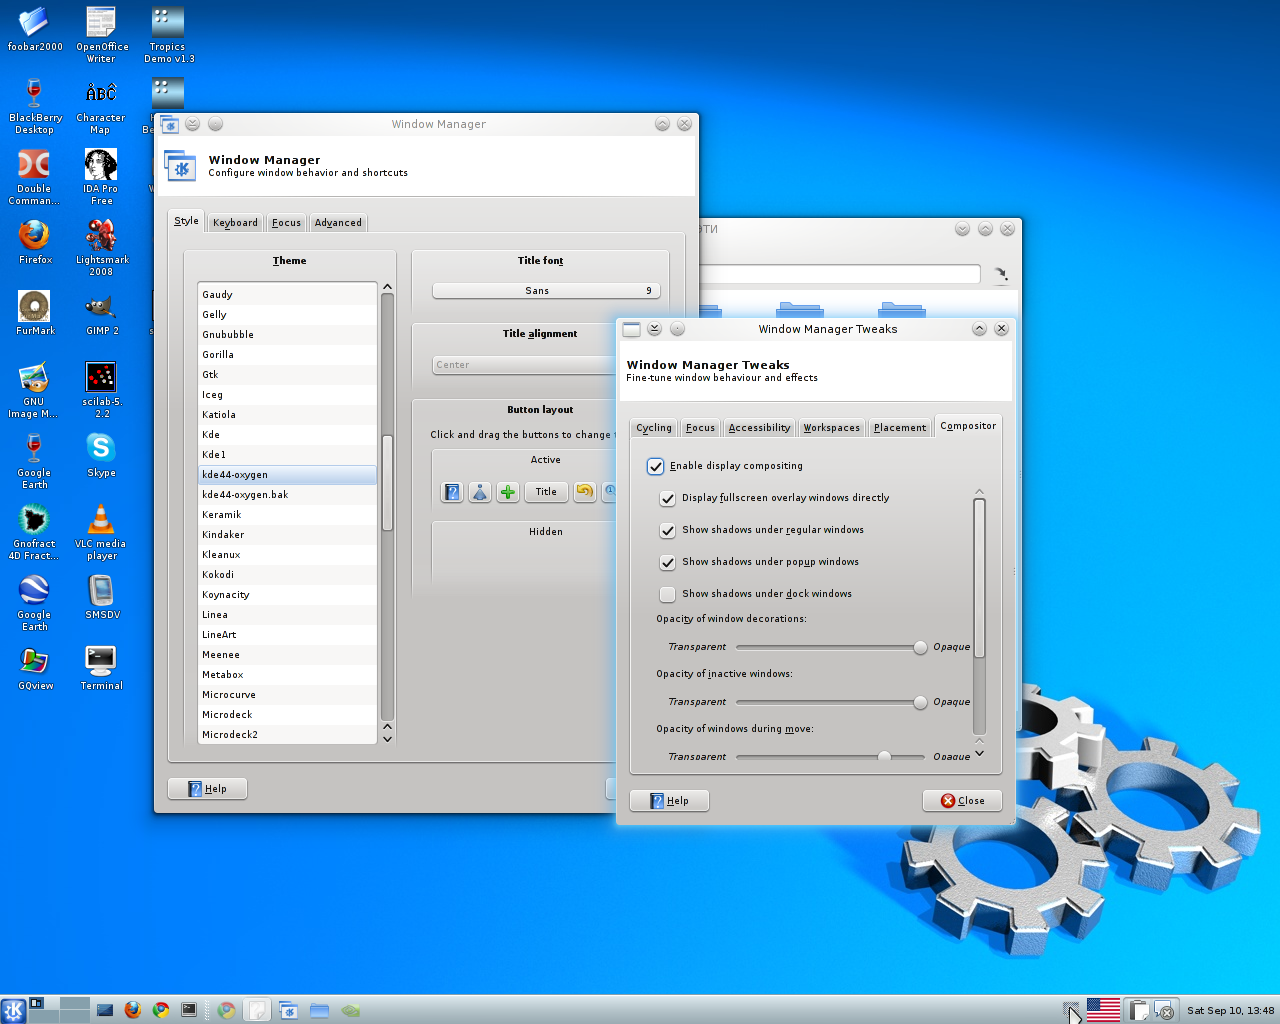The width and height of the screenshot is (1280, 1024).
Task: Click the Menu icon in the Active button row
Action: (480, 492)
